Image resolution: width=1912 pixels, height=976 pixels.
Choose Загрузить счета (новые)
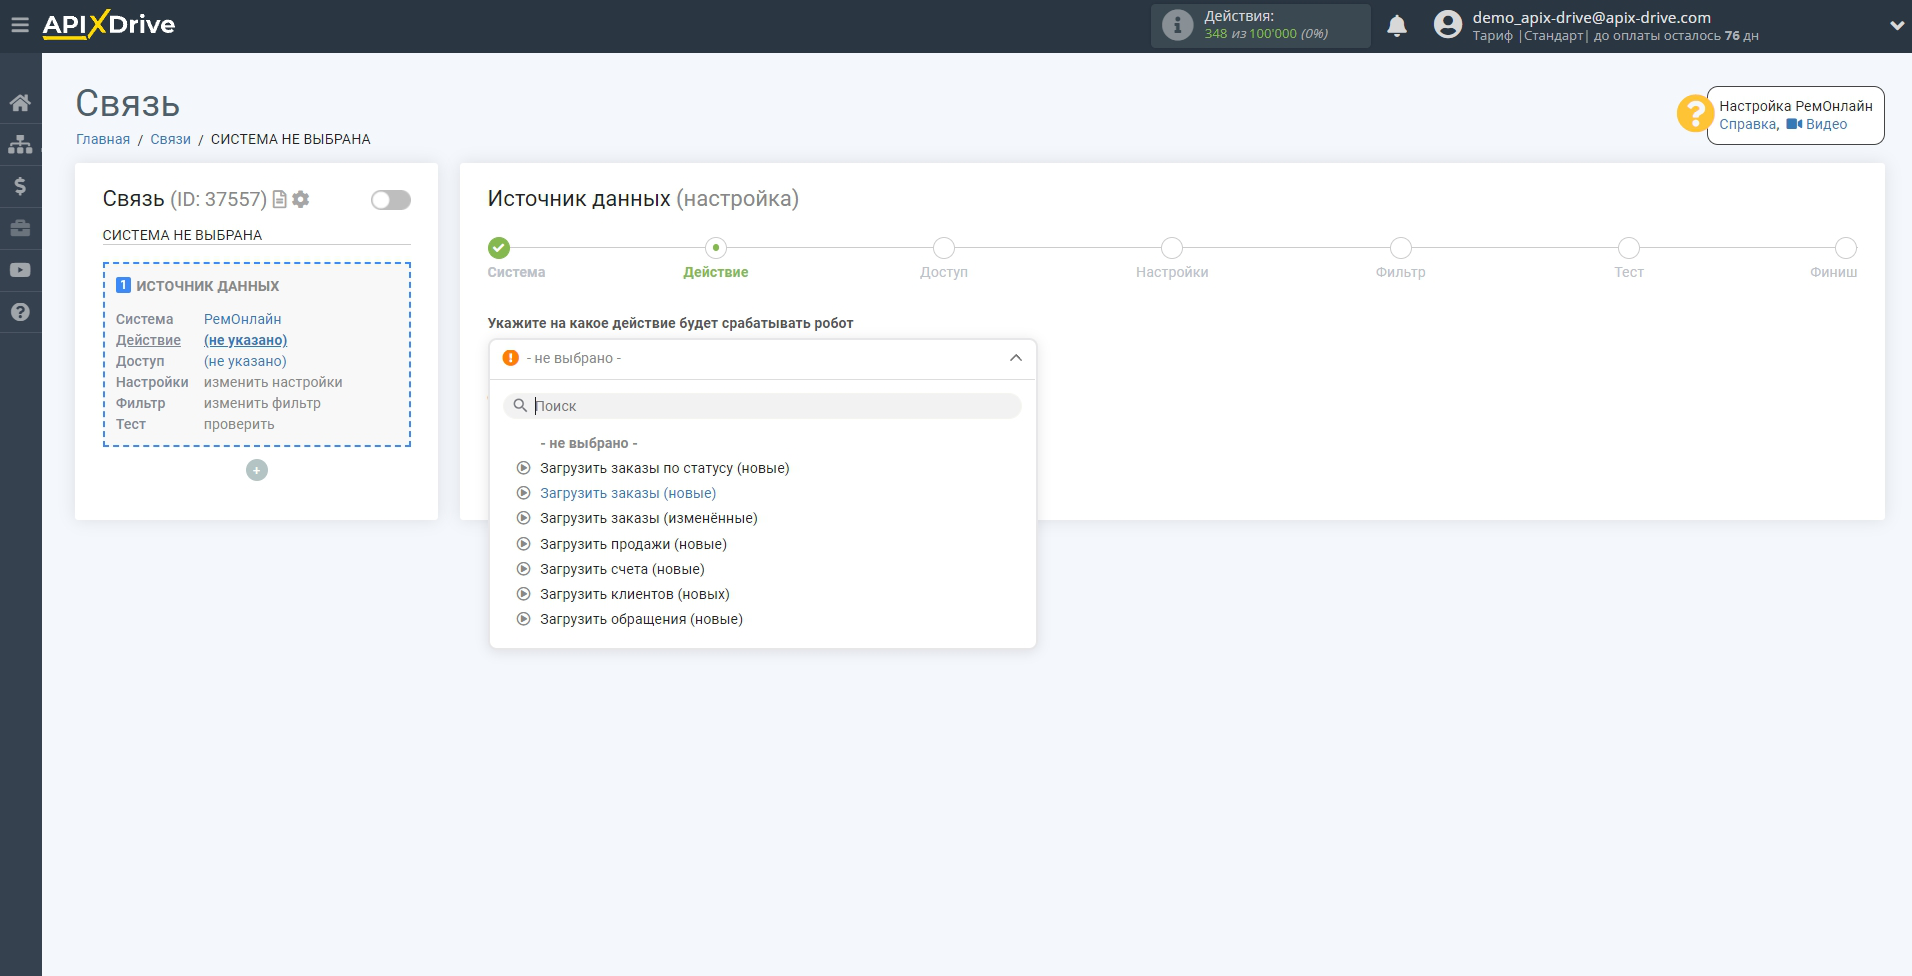(x=622, y=569)
